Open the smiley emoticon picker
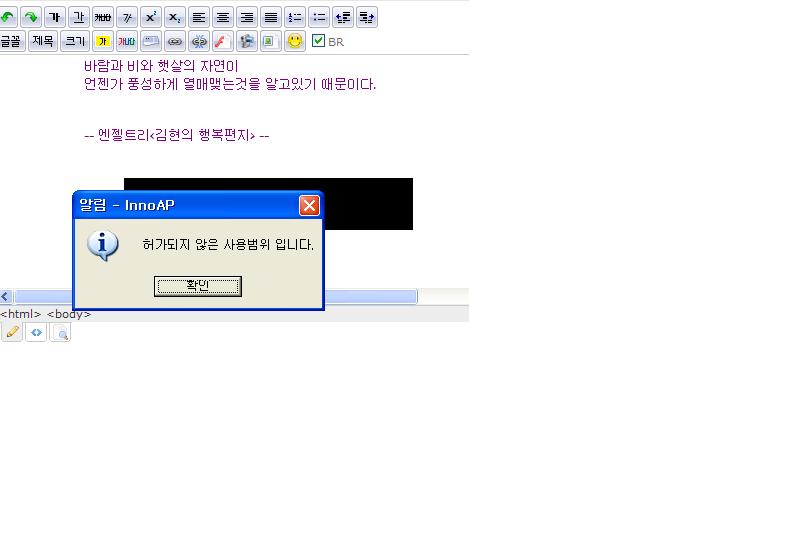This screenshot has height=549, width=803. coord(295,41)
